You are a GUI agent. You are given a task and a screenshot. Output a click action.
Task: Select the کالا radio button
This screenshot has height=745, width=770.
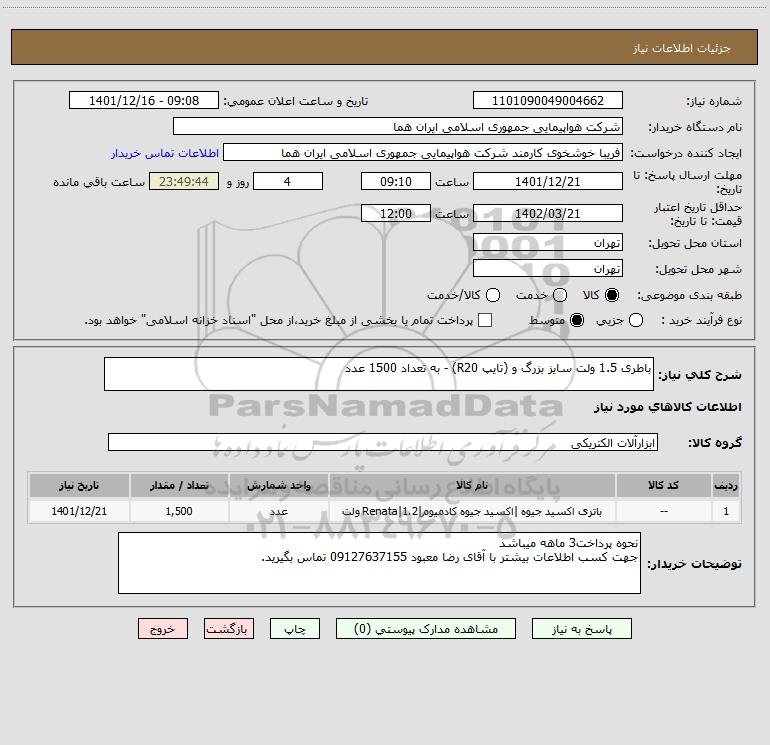click(x=612, y=295)
